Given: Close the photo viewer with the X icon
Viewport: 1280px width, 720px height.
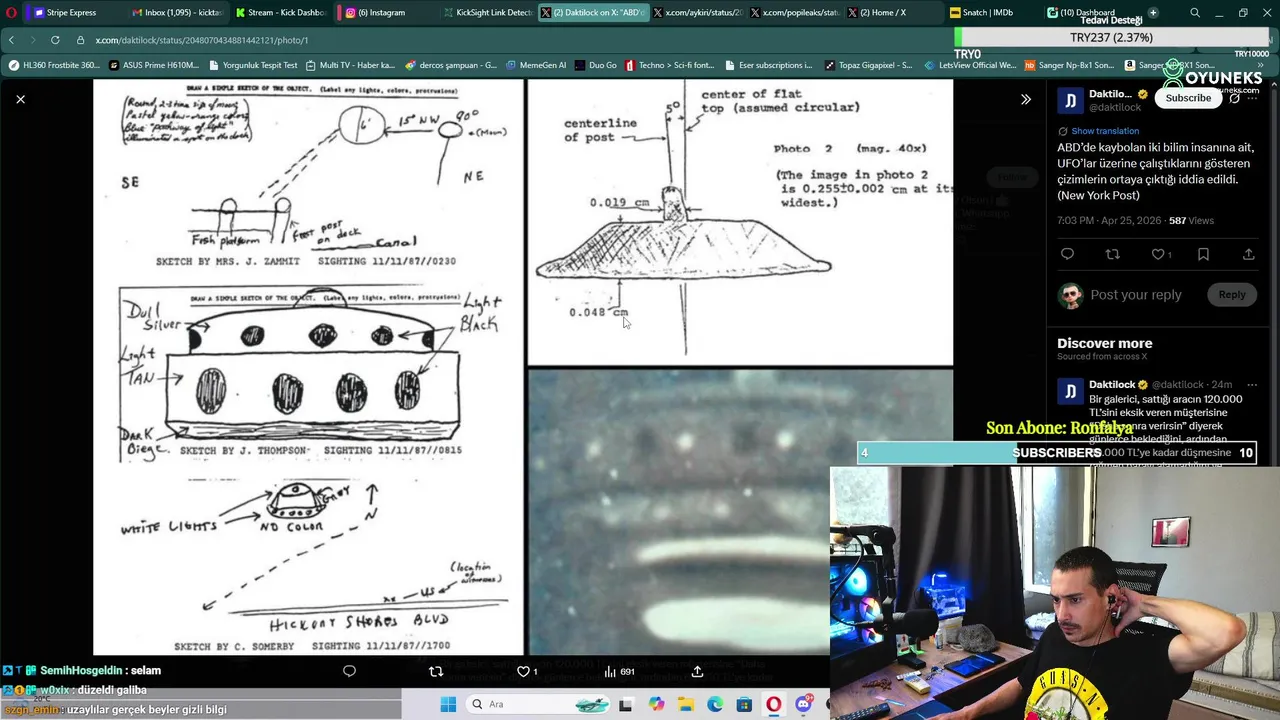Looking at the screenshot, I should 20,99.
